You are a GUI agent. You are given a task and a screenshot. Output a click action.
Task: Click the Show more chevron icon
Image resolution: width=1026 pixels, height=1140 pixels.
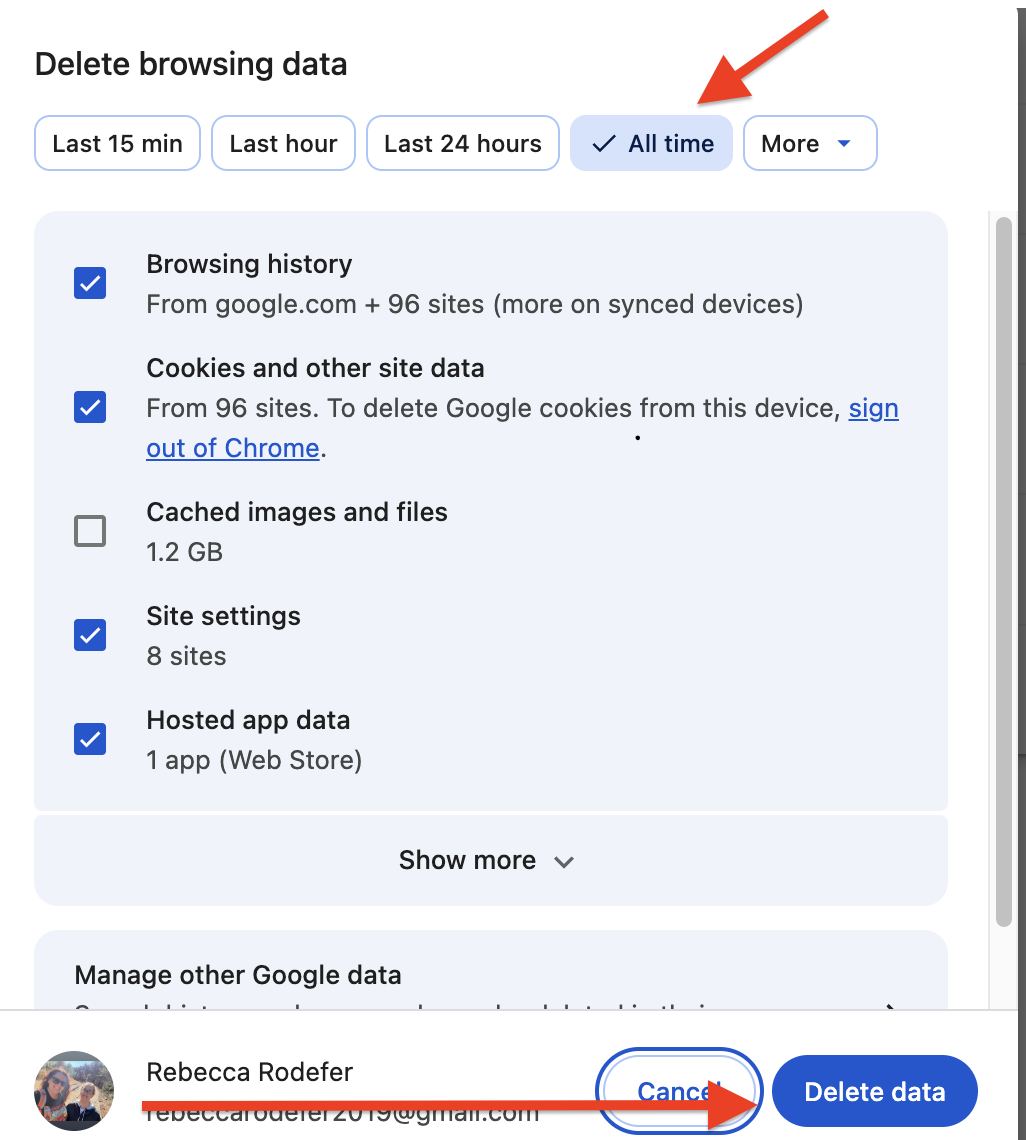564,862
